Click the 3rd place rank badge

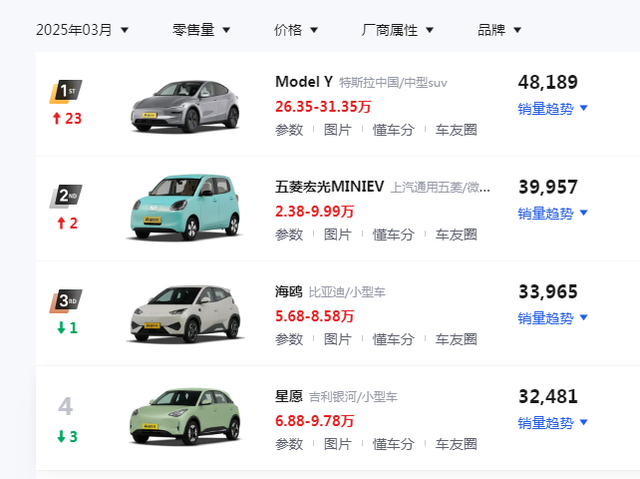(66, 301)
